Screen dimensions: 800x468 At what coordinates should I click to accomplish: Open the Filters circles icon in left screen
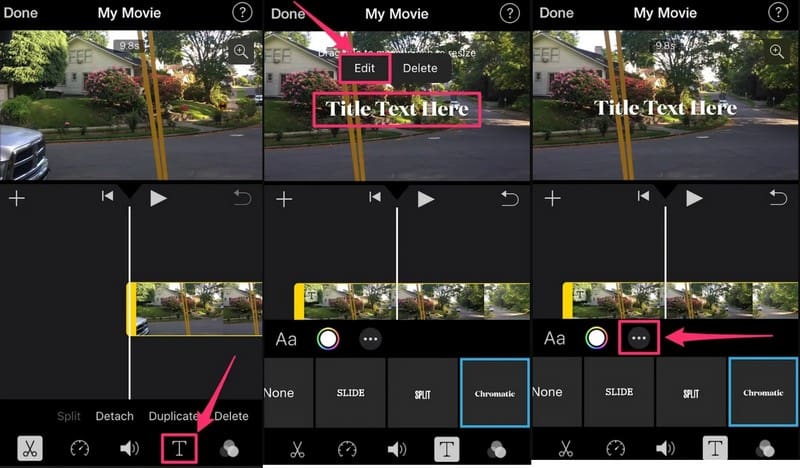(x=229, y=449)
